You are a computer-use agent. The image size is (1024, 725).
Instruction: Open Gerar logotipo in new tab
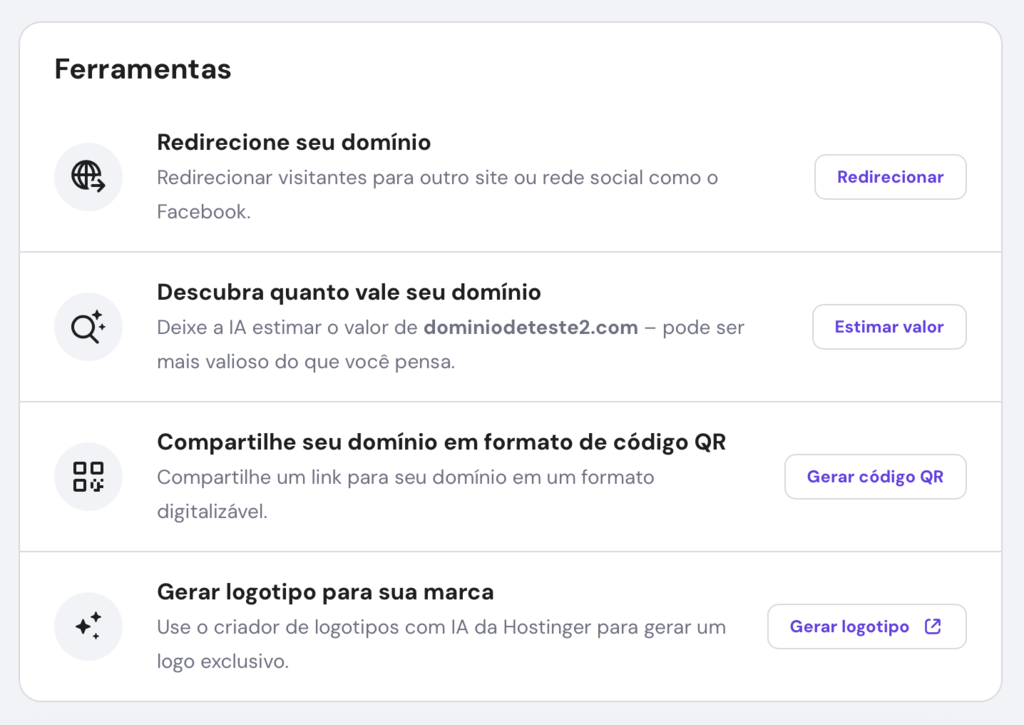866,626
